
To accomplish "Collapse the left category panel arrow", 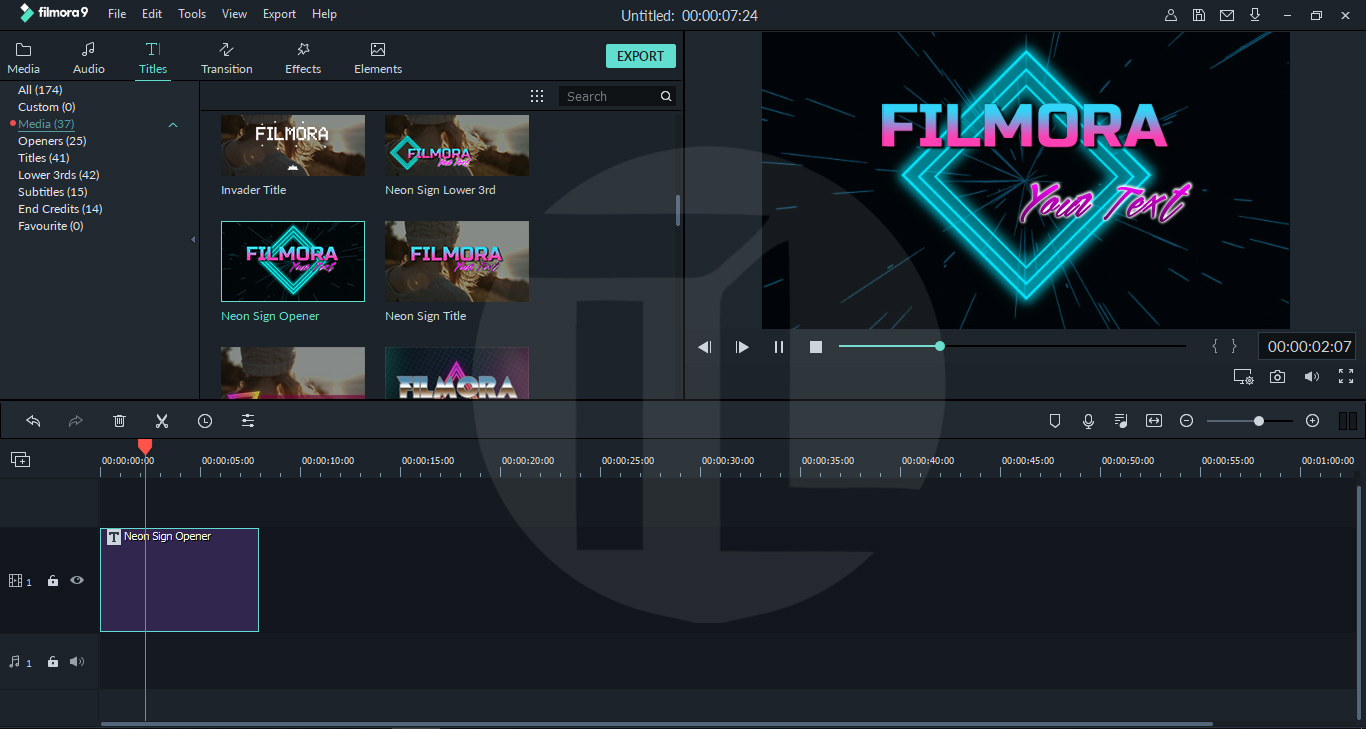I will click(x=193, y=239).
